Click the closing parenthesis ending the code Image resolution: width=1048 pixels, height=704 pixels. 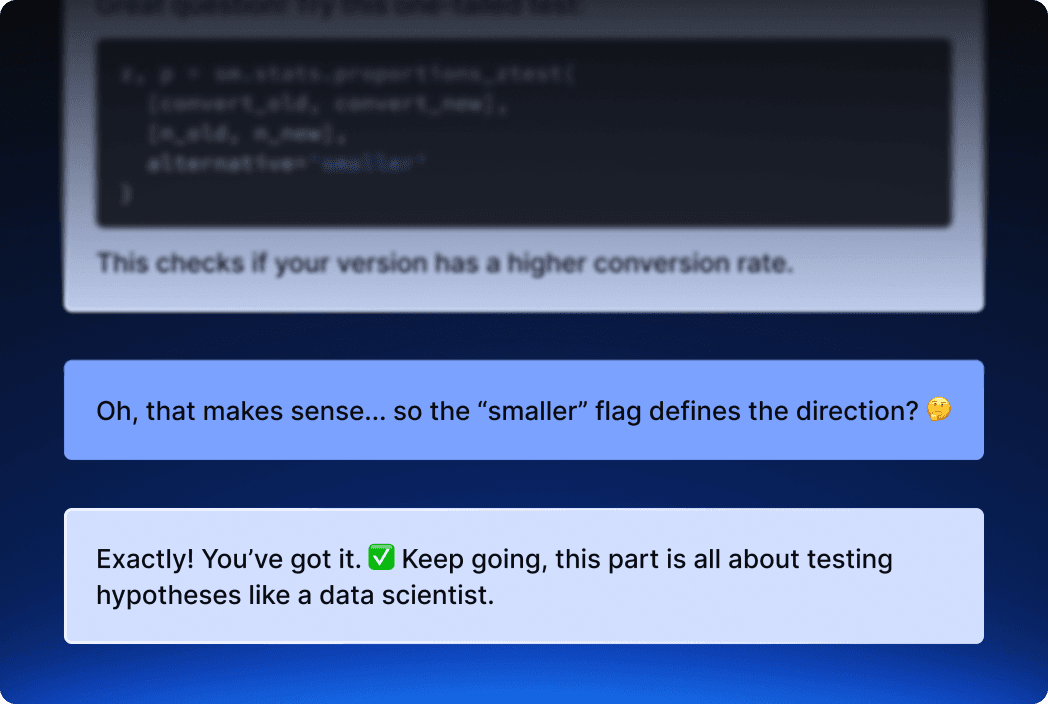(125, 192)
